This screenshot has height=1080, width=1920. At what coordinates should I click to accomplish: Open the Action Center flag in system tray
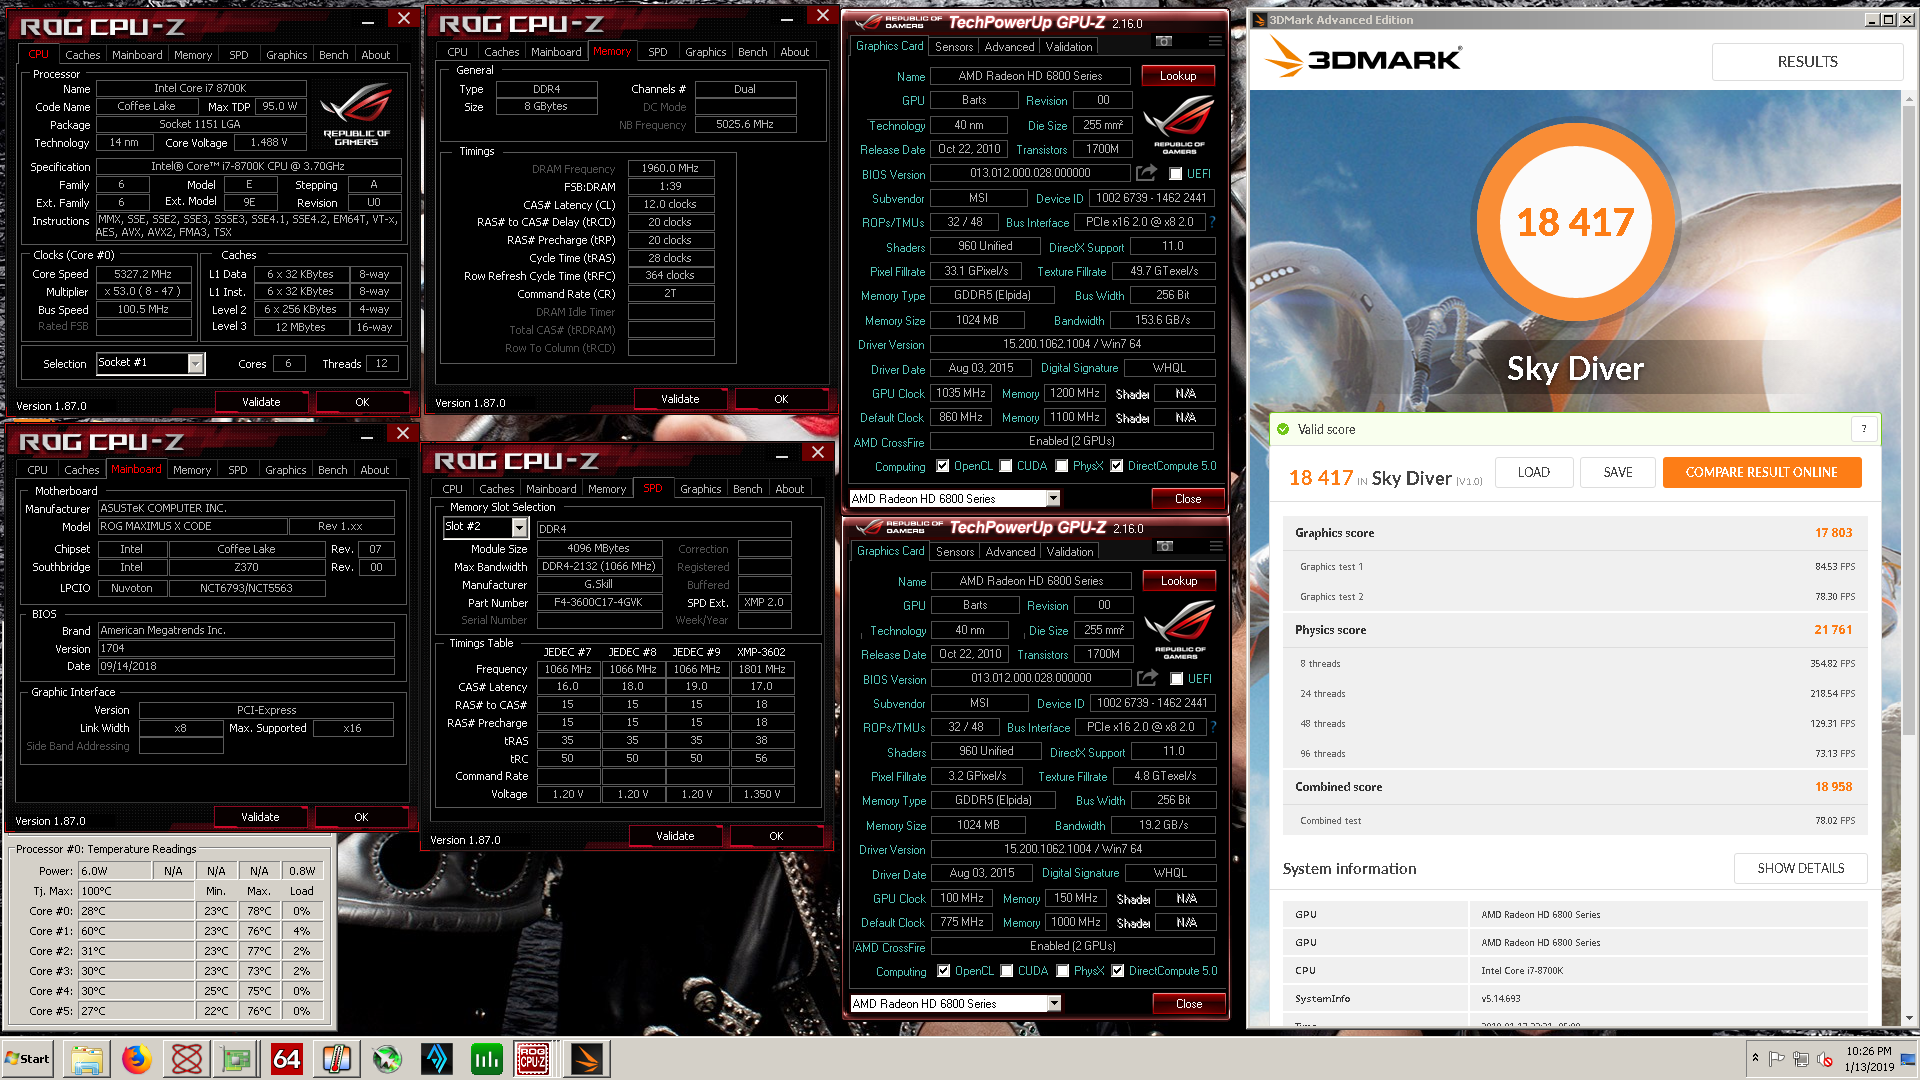[x=1777, y=1059]
